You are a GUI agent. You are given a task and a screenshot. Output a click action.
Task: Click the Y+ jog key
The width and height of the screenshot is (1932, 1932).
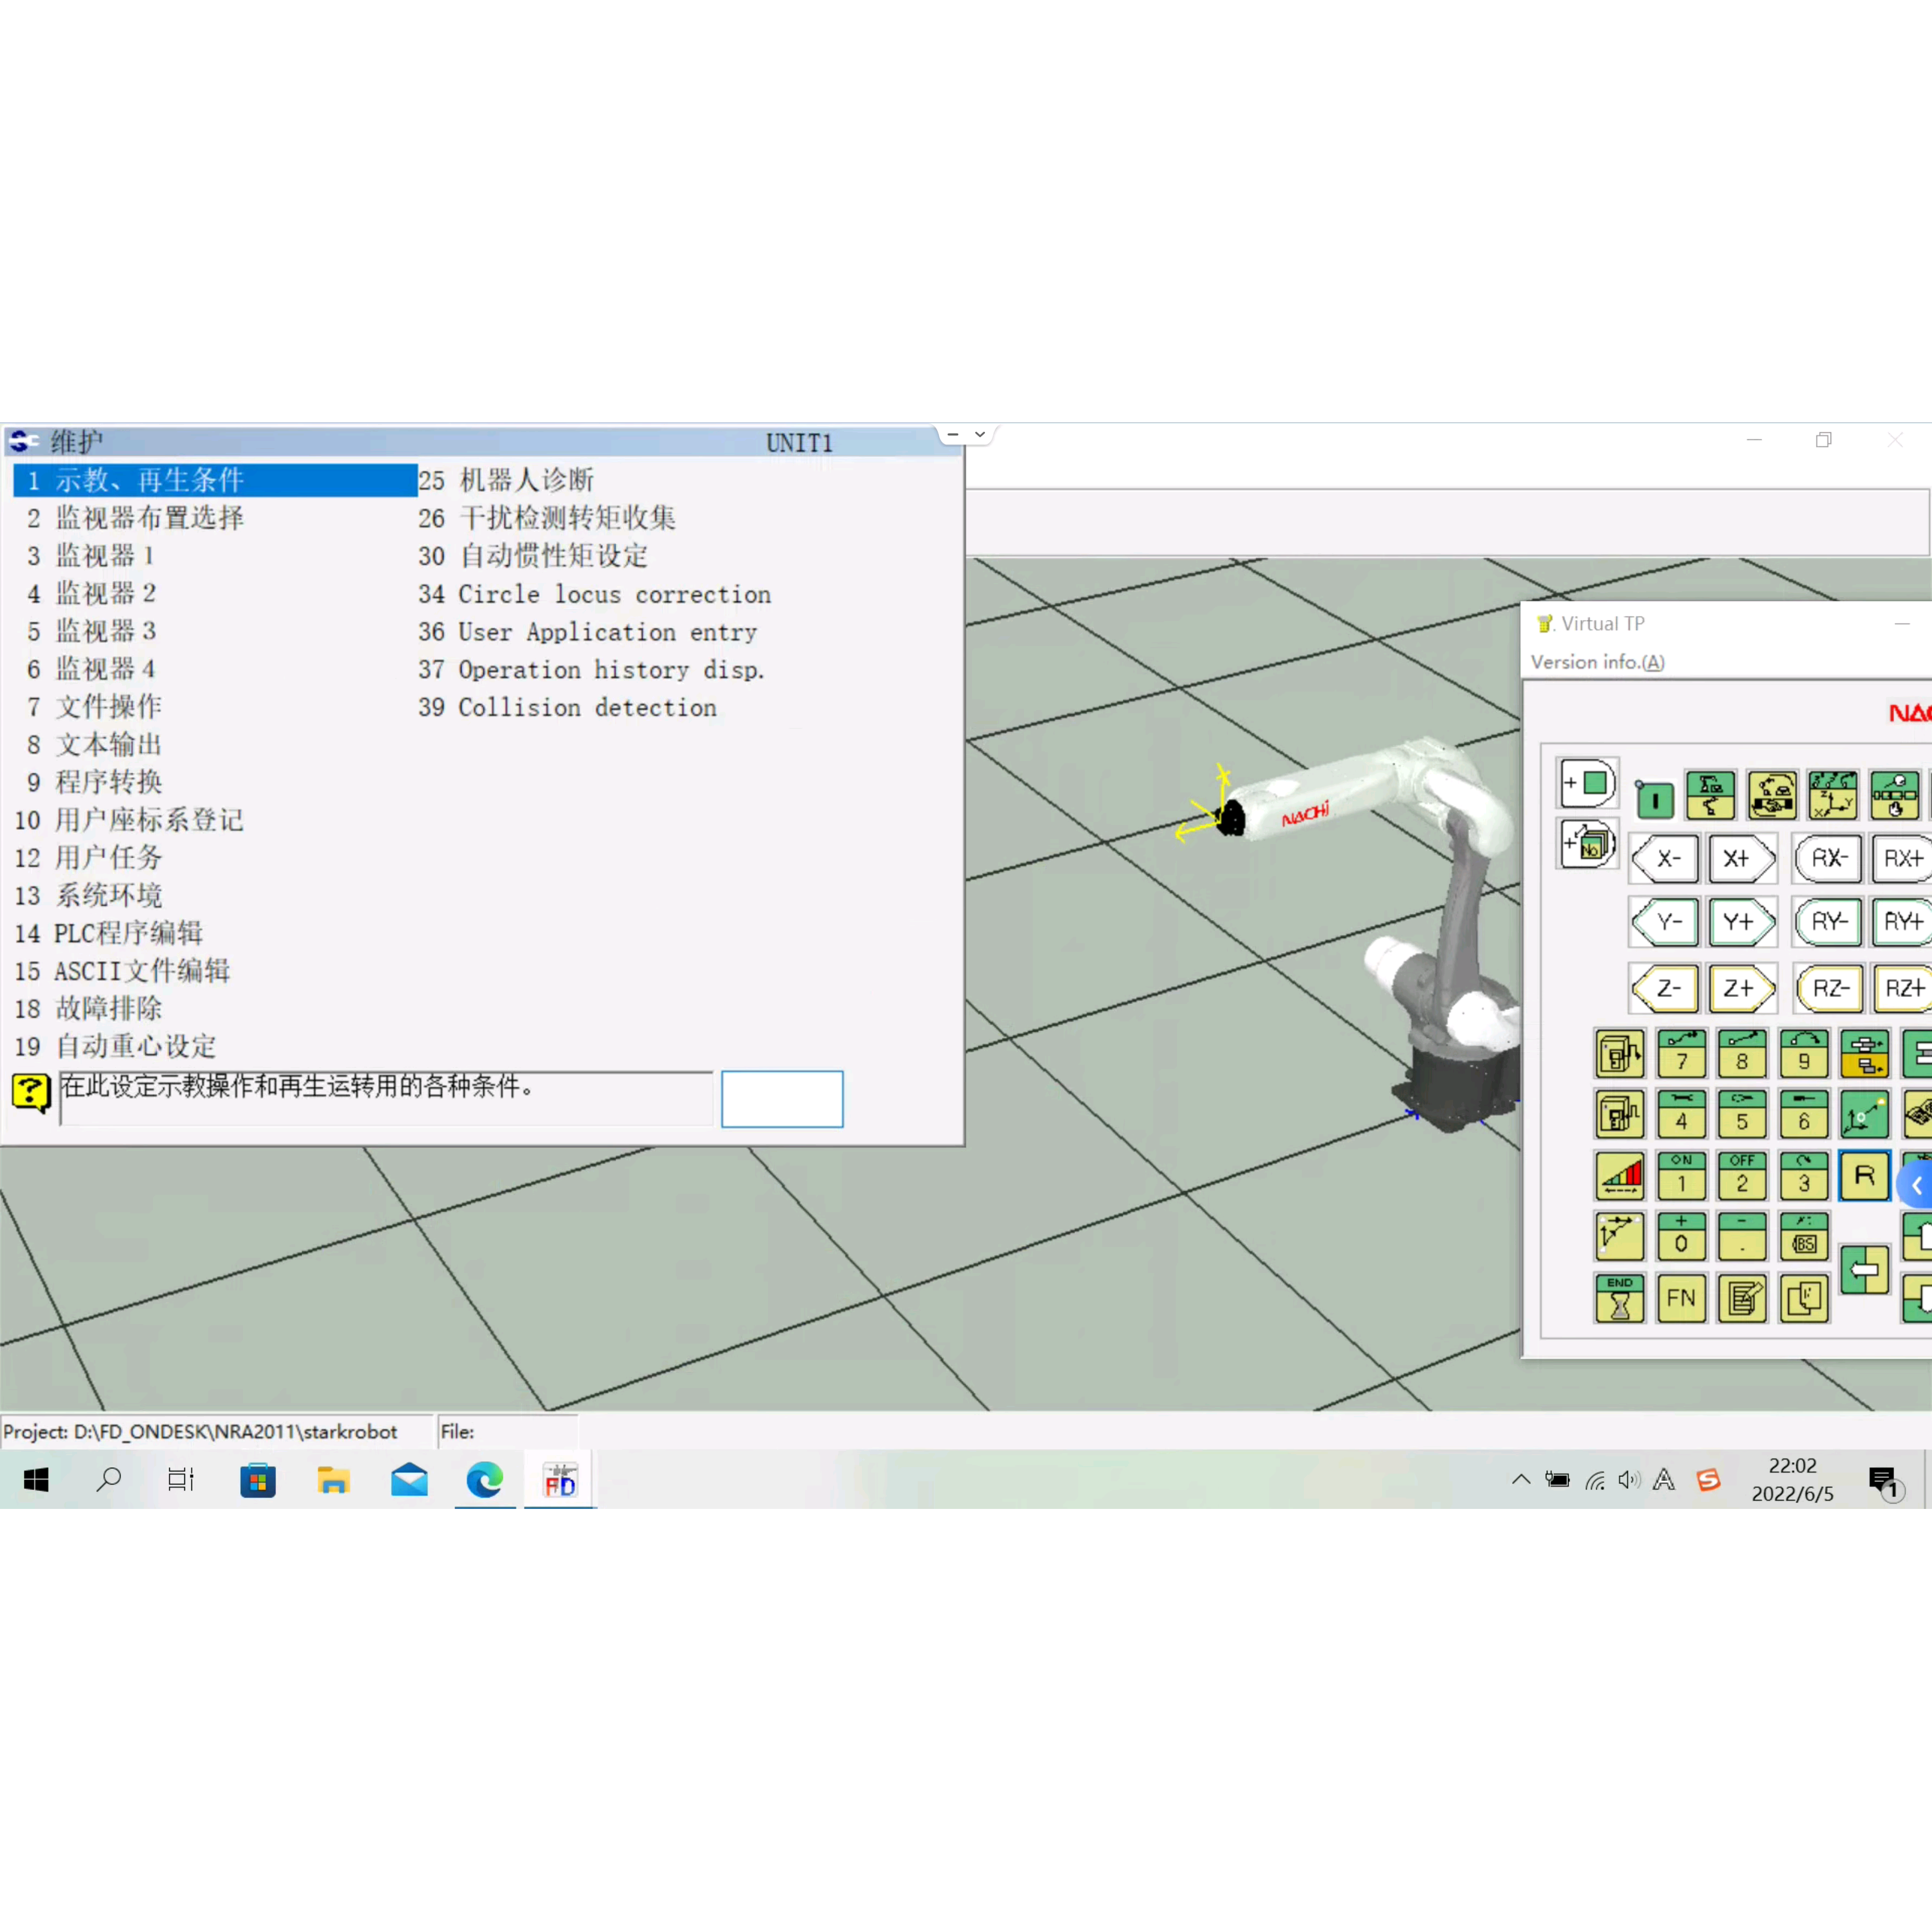pyautogui.click(x=1741, y=922)
